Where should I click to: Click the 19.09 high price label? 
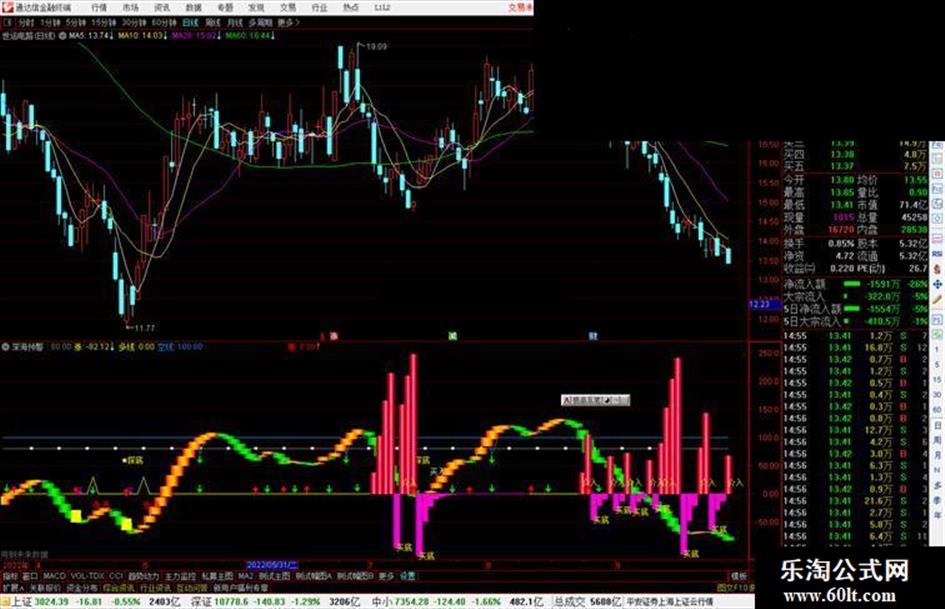[x=377, y=46]
